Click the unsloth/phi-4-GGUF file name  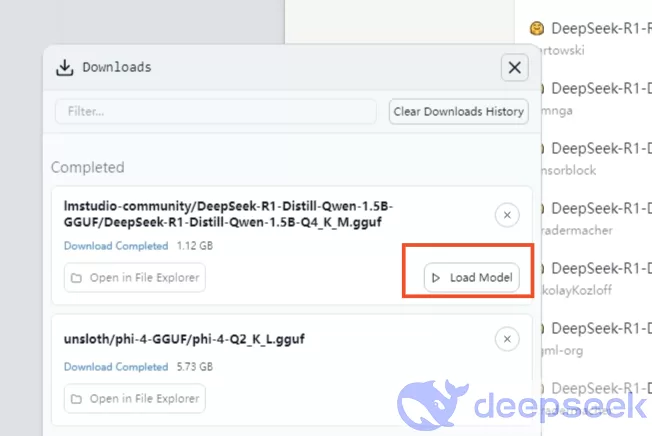[x=184, y=339]
